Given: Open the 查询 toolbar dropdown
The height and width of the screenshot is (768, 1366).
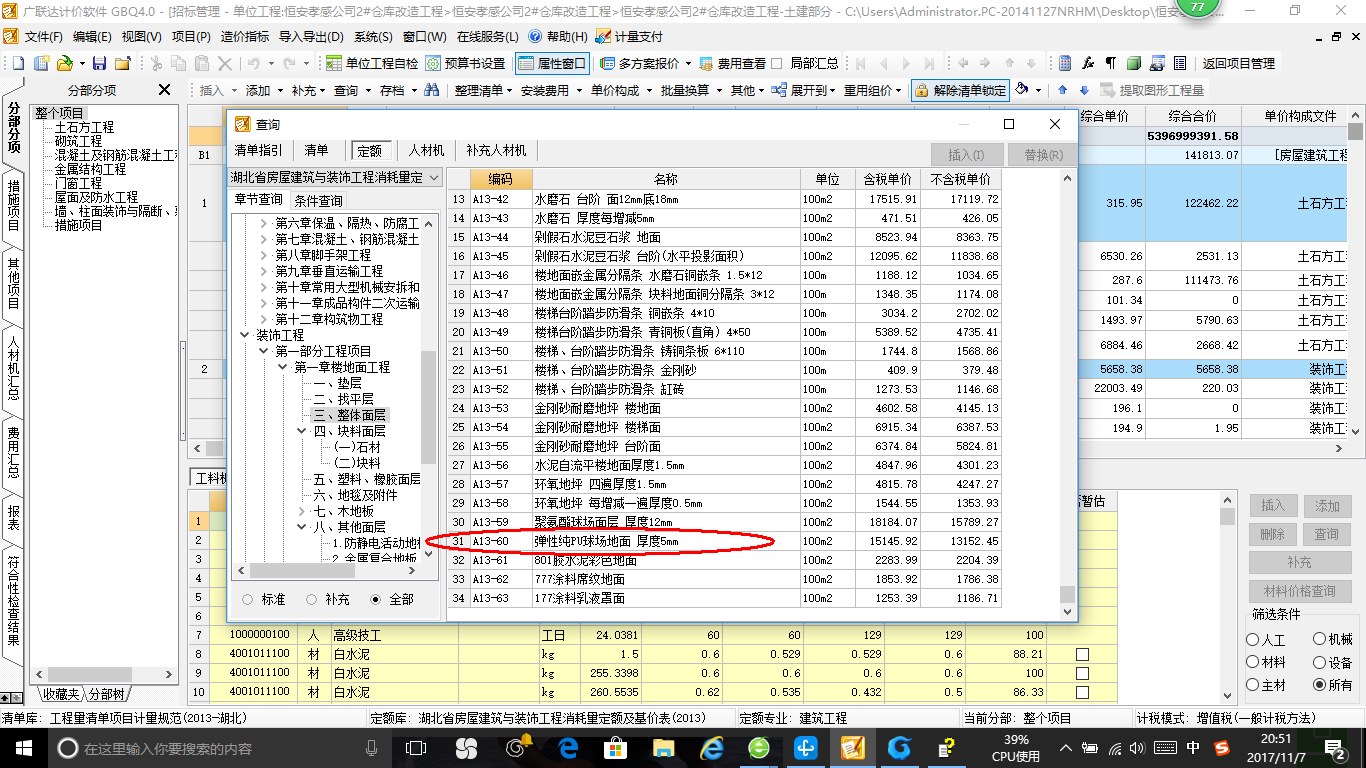Looking at the screenshot, I should (352, 90).
